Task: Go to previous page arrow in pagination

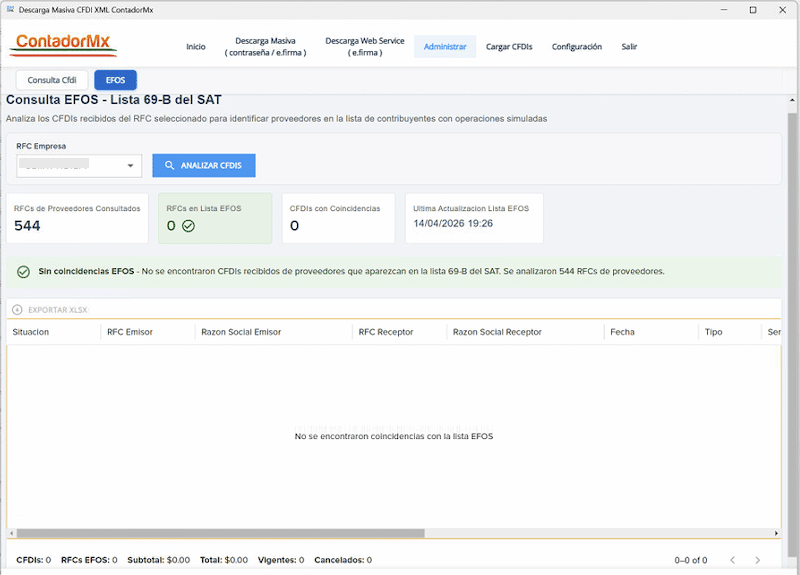Action: 731,560
